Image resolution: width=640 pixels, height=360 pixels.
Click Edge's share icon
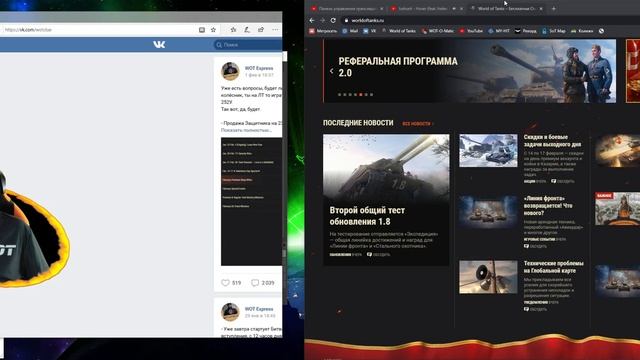point(261,30)
